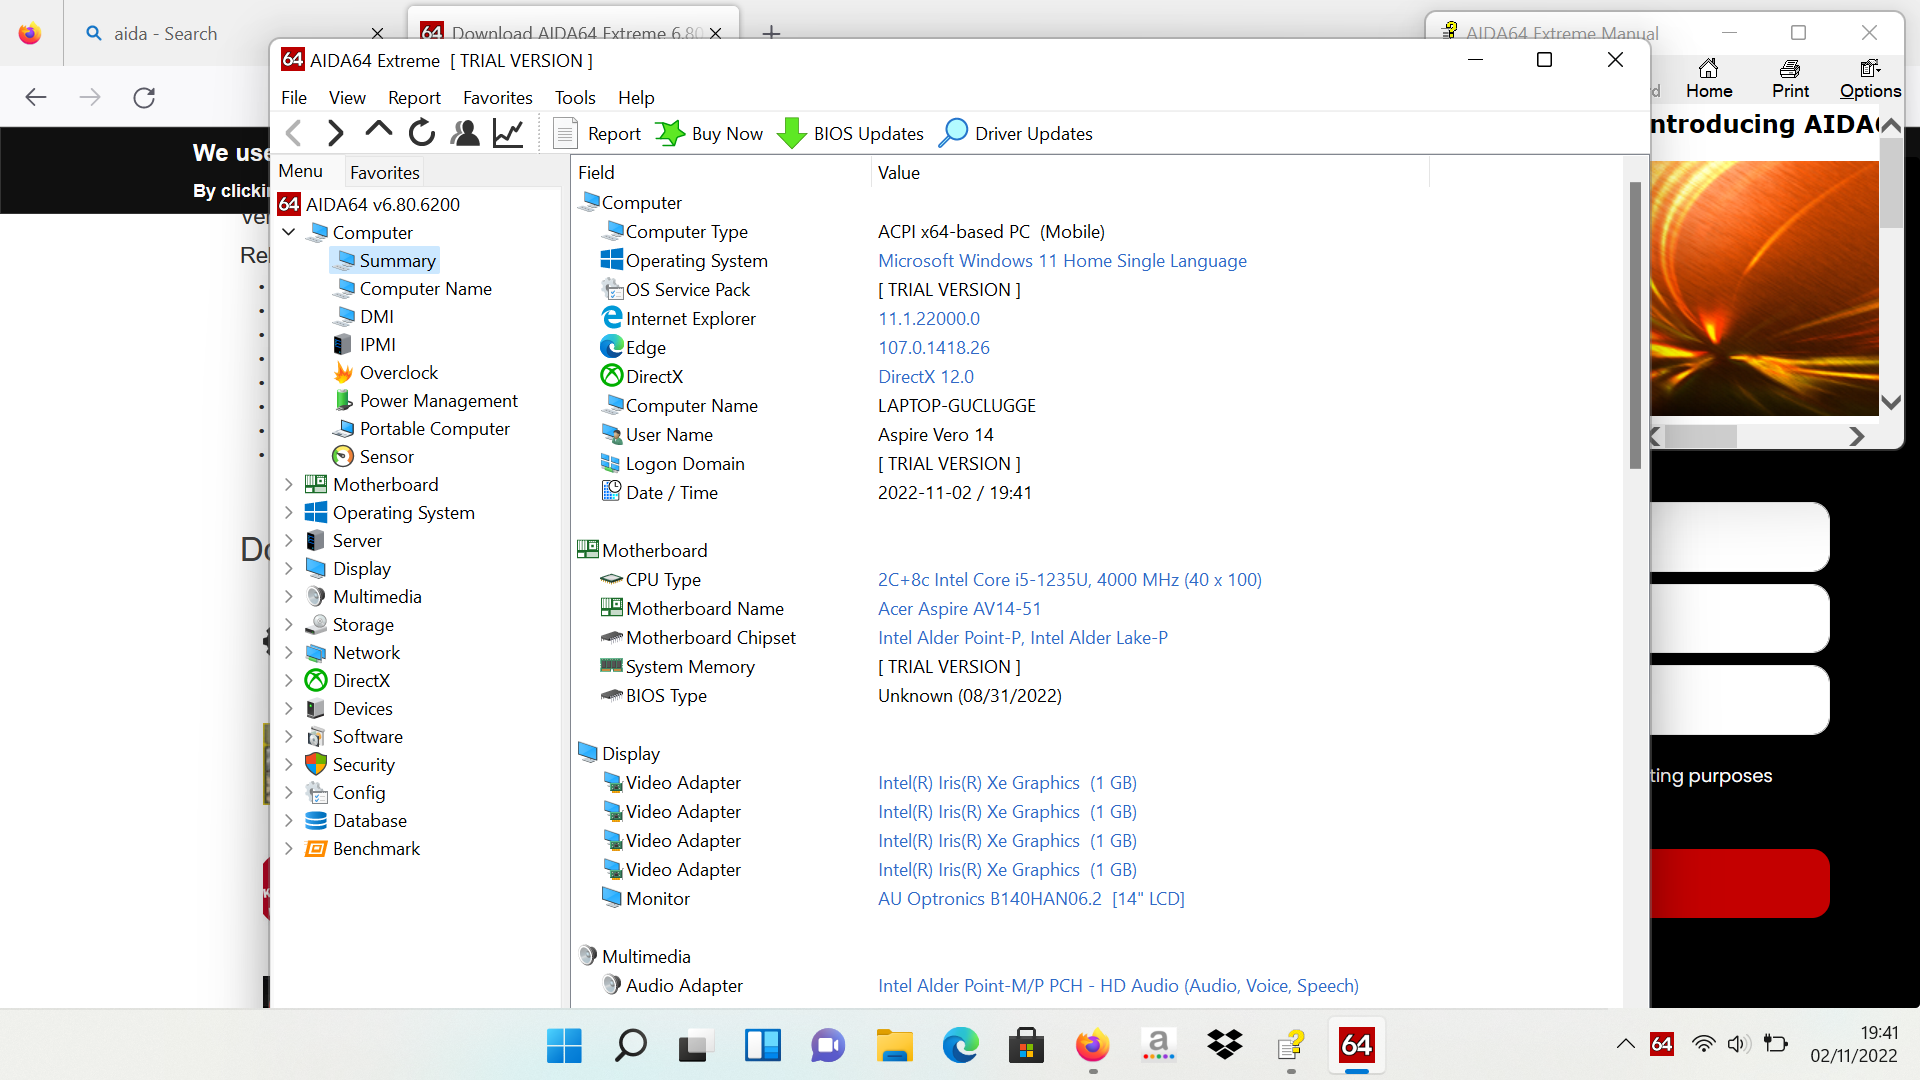Open BIOS Updates from the toolbar
This screenshot has width=1920, height=1080.
point(851,133)
